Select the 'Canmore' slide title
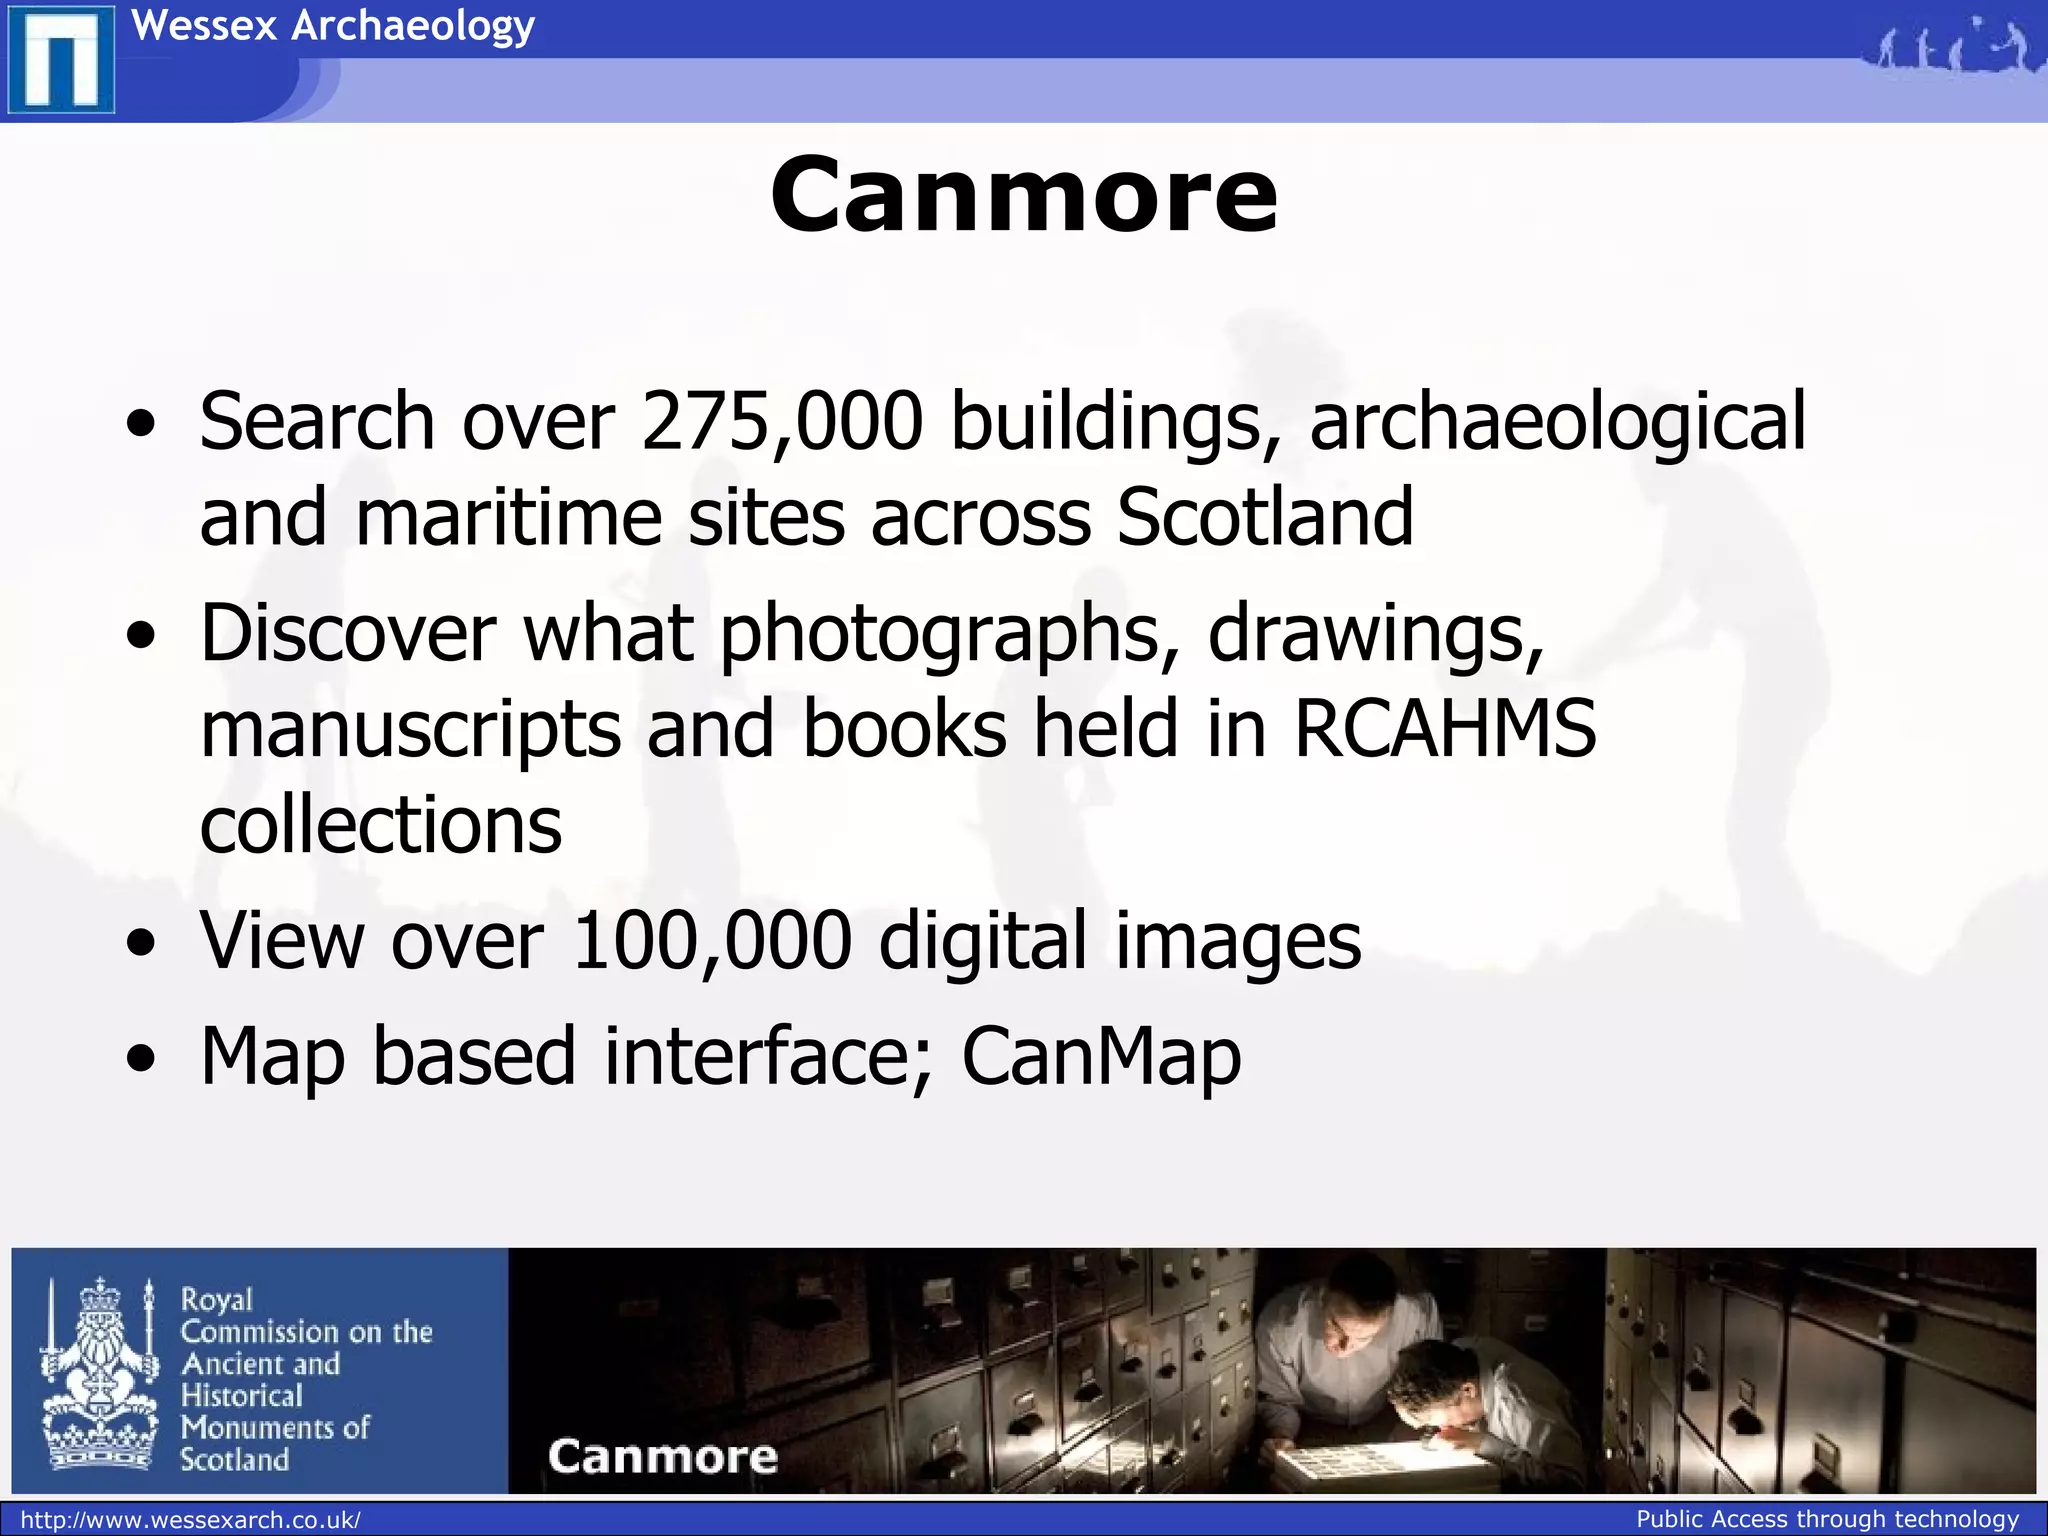The image size is (2048, 1536). 1023,195
